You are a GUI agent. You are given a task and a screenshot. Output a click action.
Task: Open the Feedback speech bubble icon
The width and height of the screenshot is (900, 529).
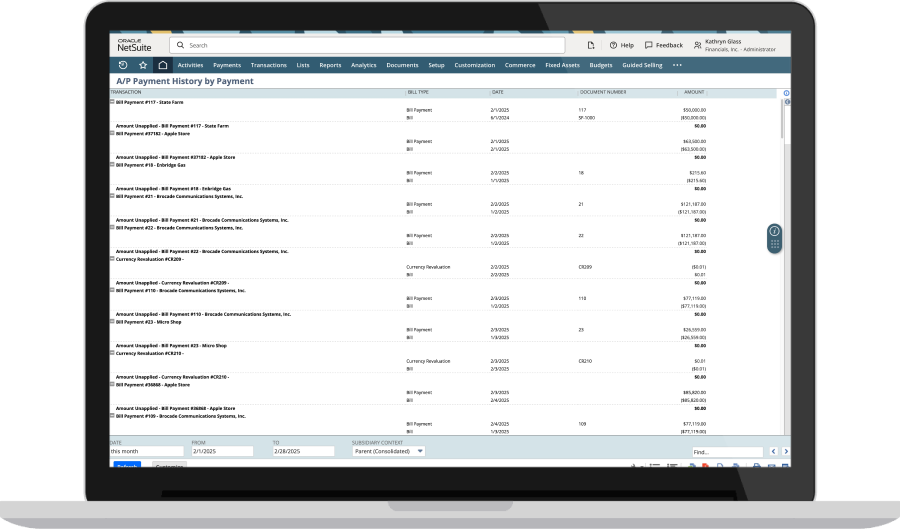click(x=649, y=45)
